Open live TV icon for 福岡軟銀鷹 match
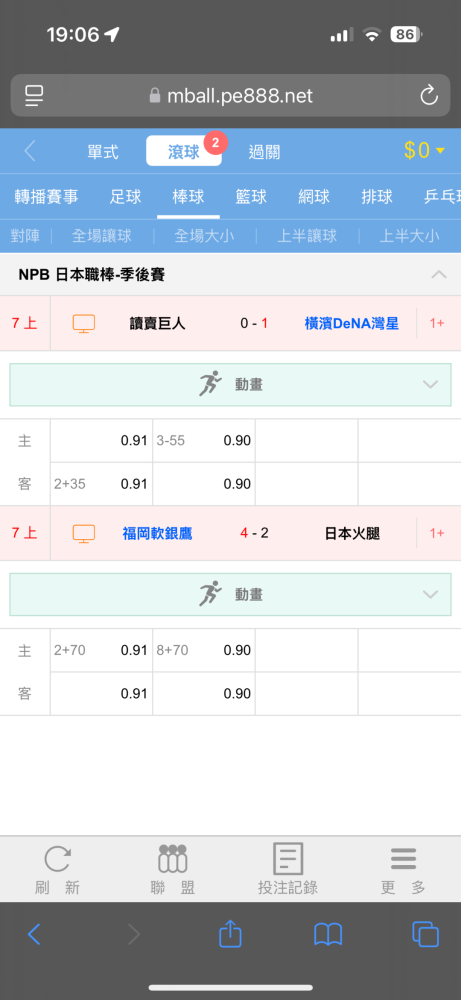 click(x=84, y=533)
